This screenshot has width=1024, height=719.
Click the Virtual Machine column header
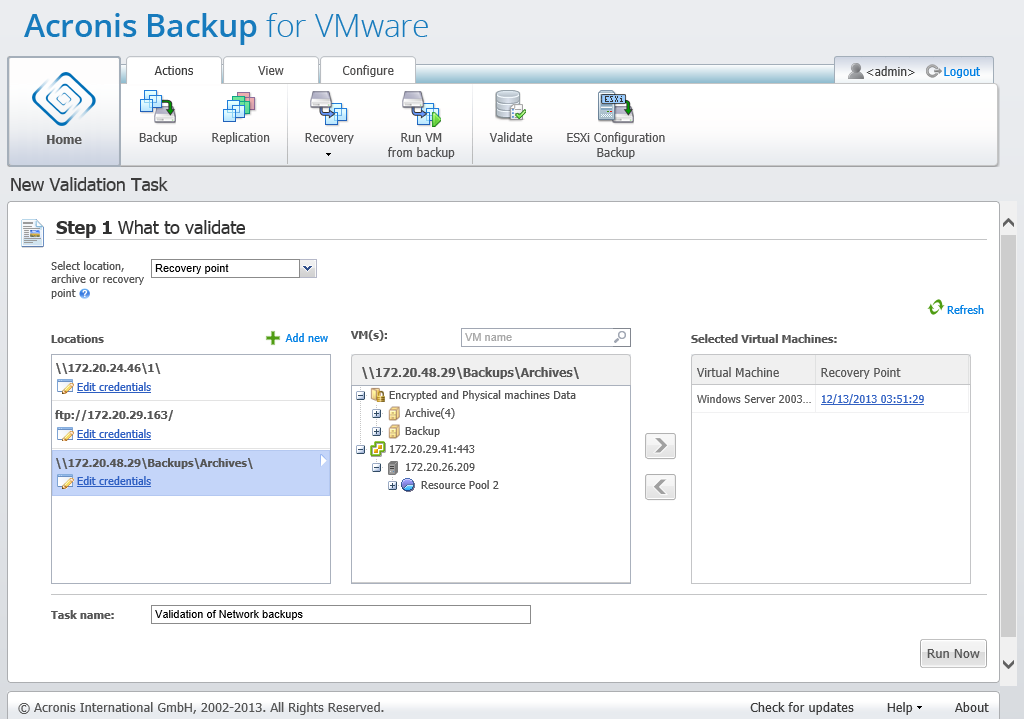tap(754, 372)
